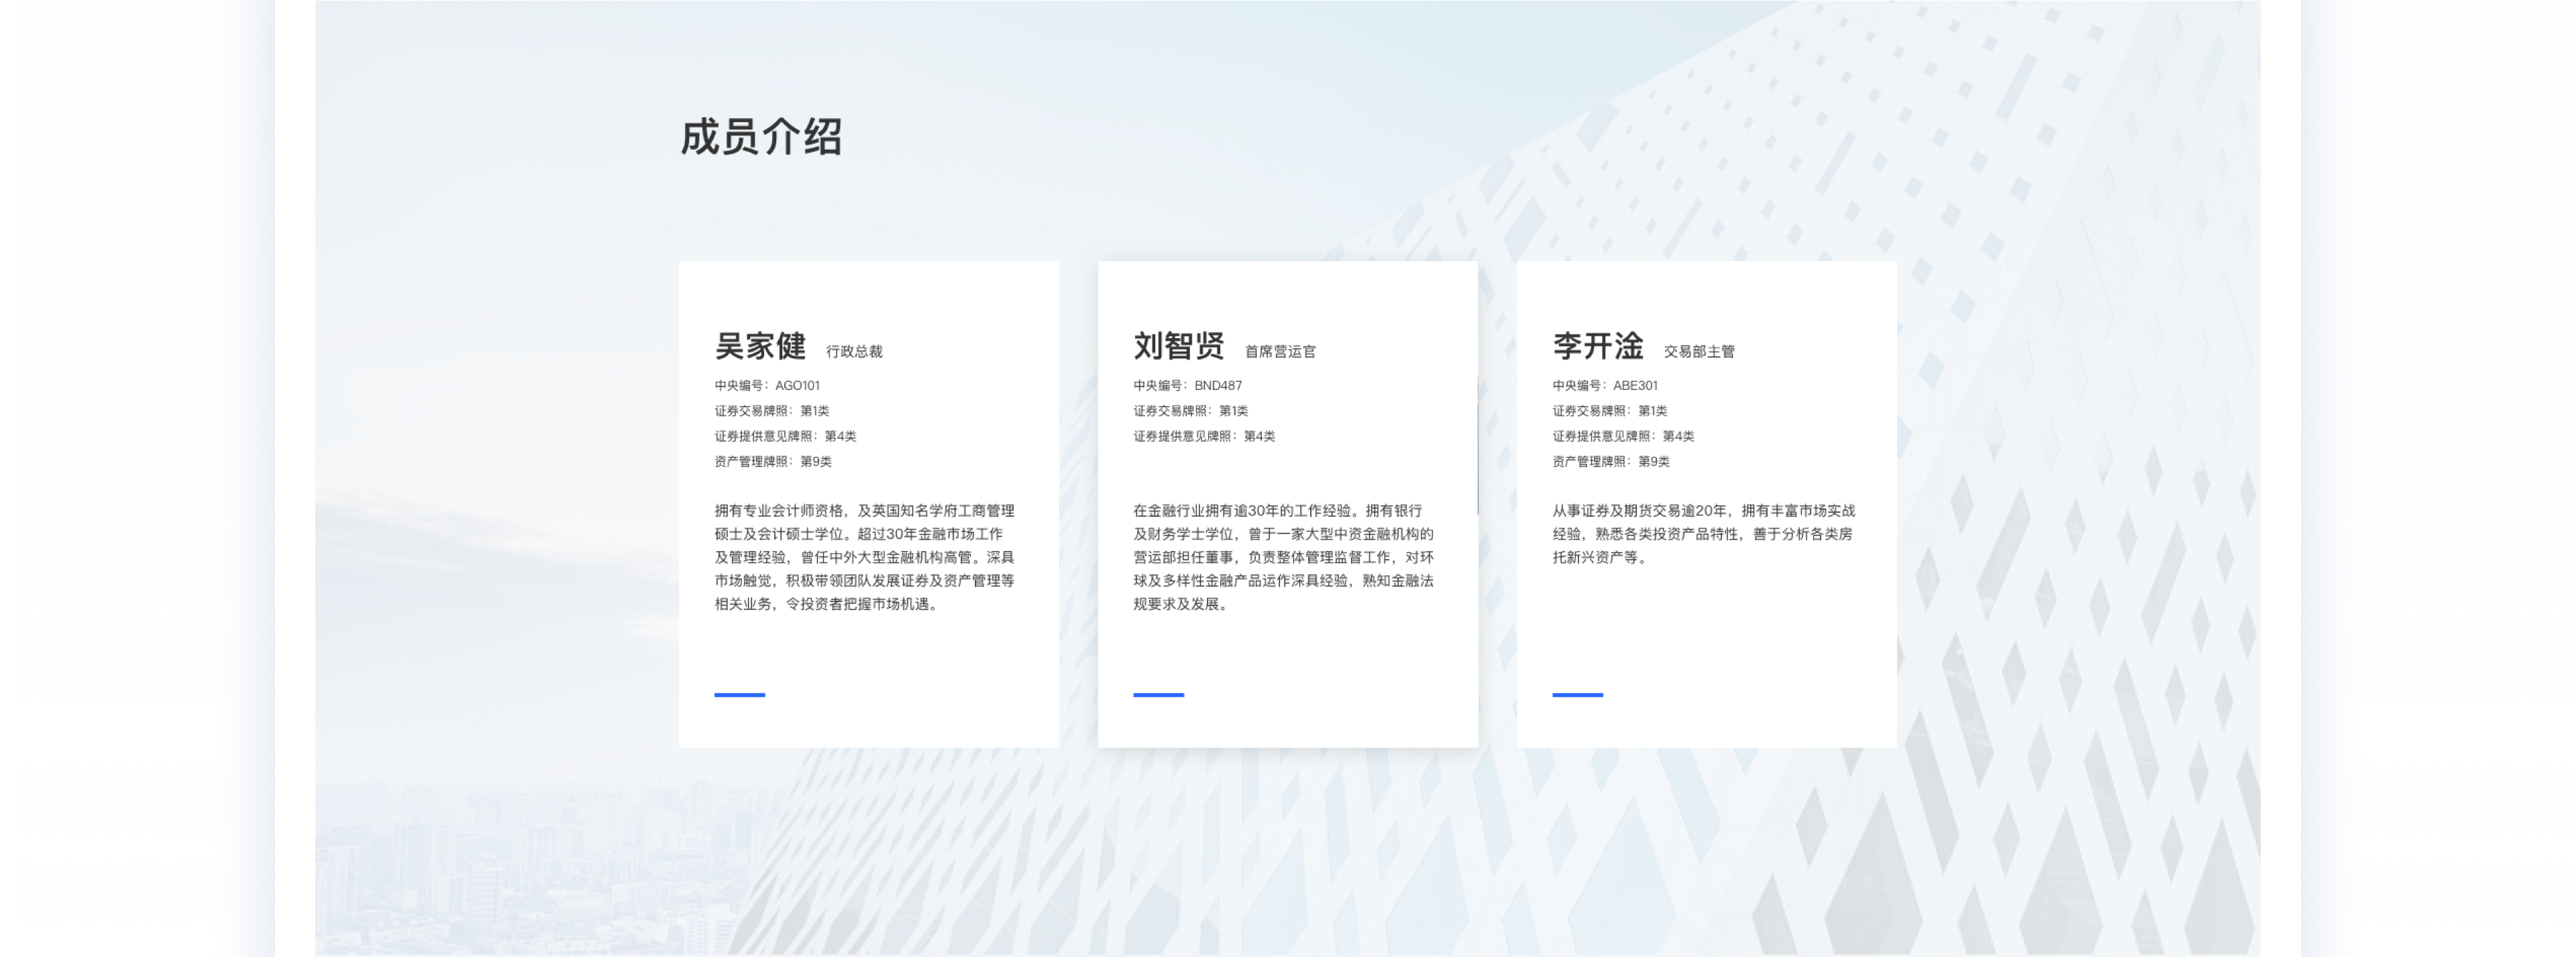Click the 行政总裁 title label

pos(854,352)
